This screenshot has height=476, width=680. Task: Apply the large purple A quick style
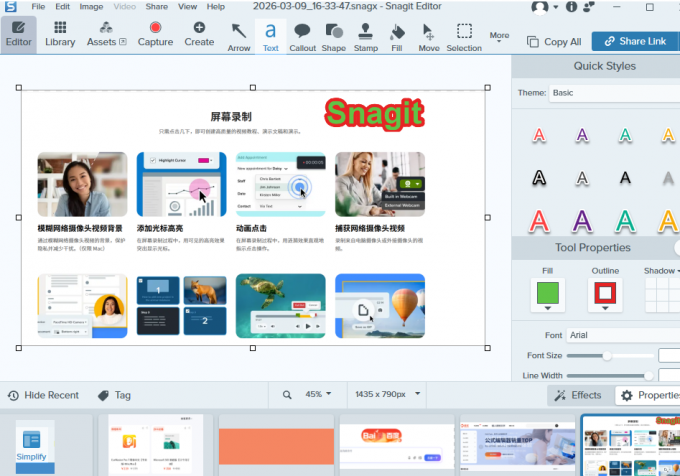point(582,221)
